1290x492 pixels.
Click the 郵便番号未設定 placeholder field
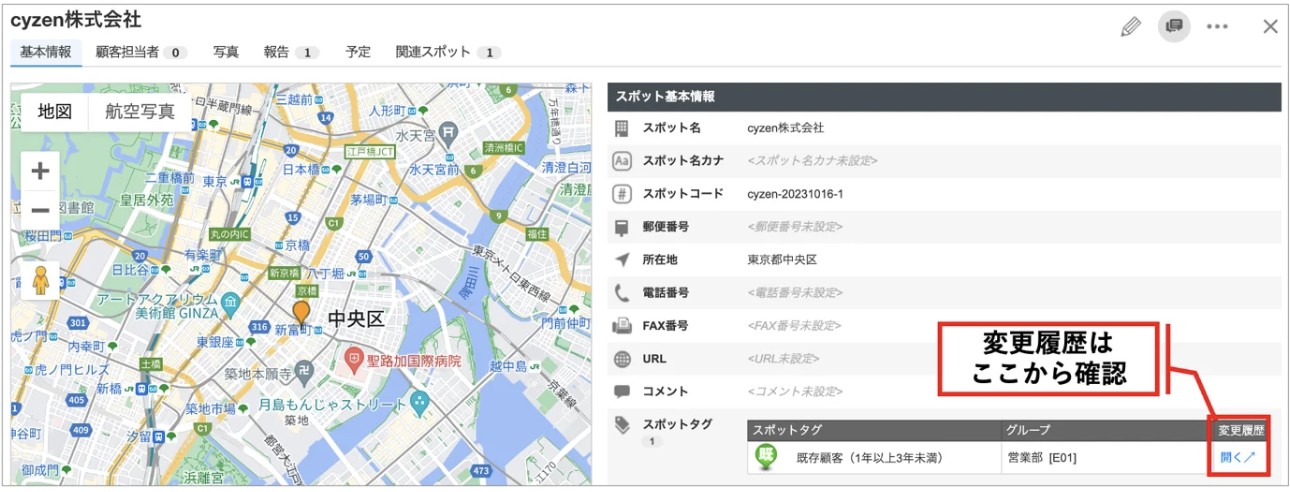(795, 227)
